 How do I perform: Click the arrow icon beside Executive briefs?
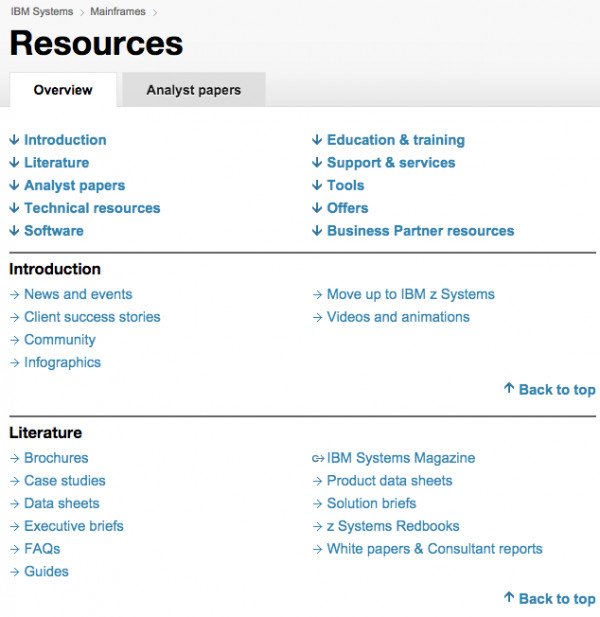[x=15, y=527]
